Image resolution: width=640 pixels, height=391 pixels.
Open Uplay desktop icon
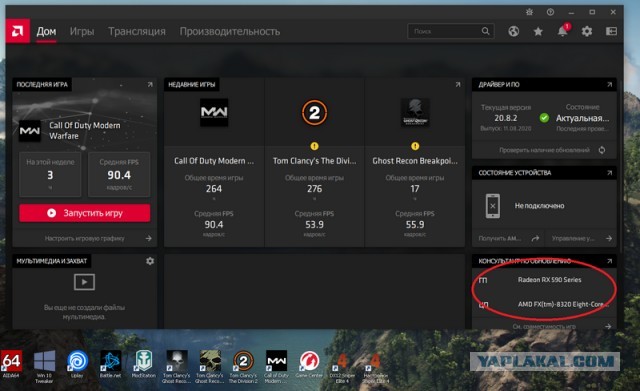[77, 364]
